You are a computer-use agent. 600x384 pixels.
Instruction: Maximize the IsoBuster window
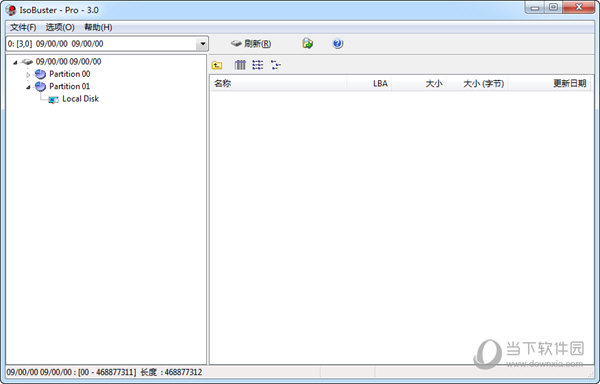(x=553, y=7)
